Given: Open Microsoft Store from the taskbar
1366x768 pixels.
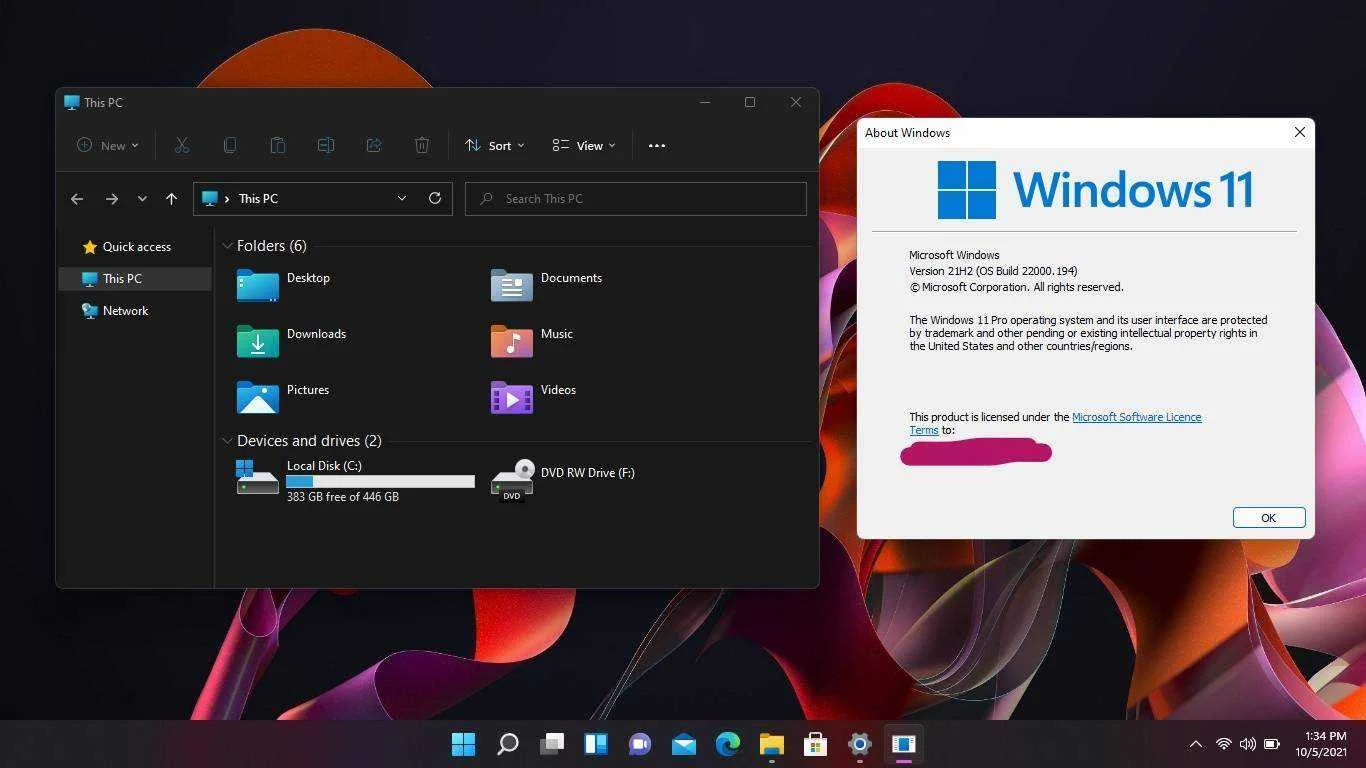Looking at the screenshot, I should click(x=816, y=744).
